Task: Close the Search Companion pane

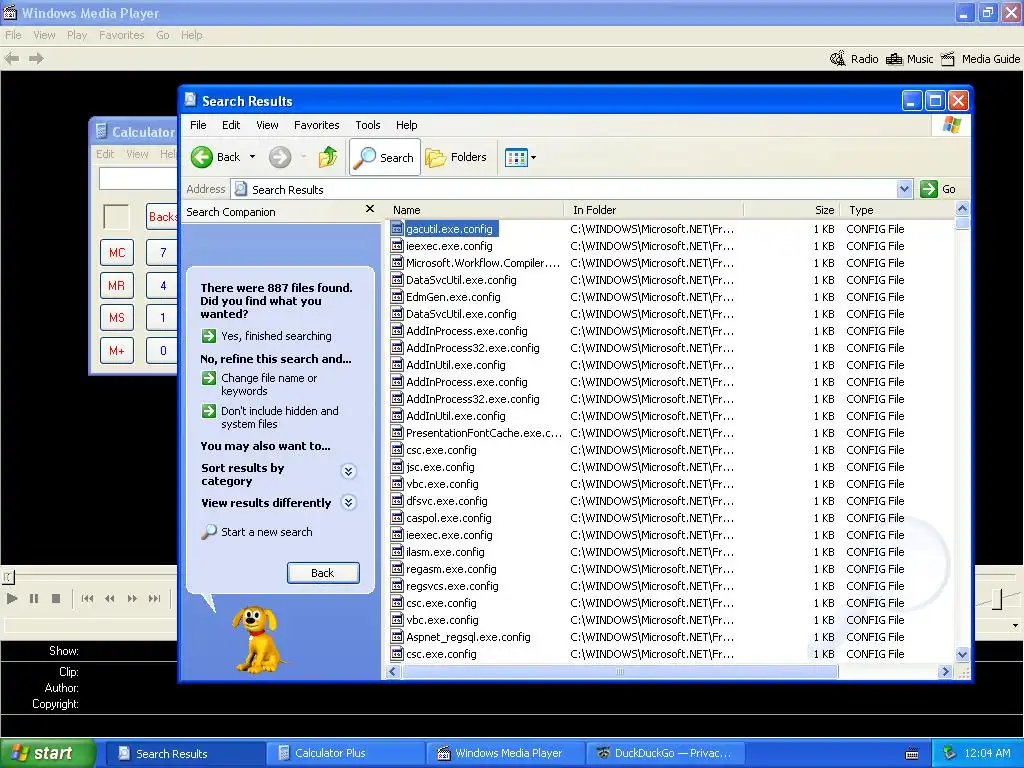Action: point(370,209)
